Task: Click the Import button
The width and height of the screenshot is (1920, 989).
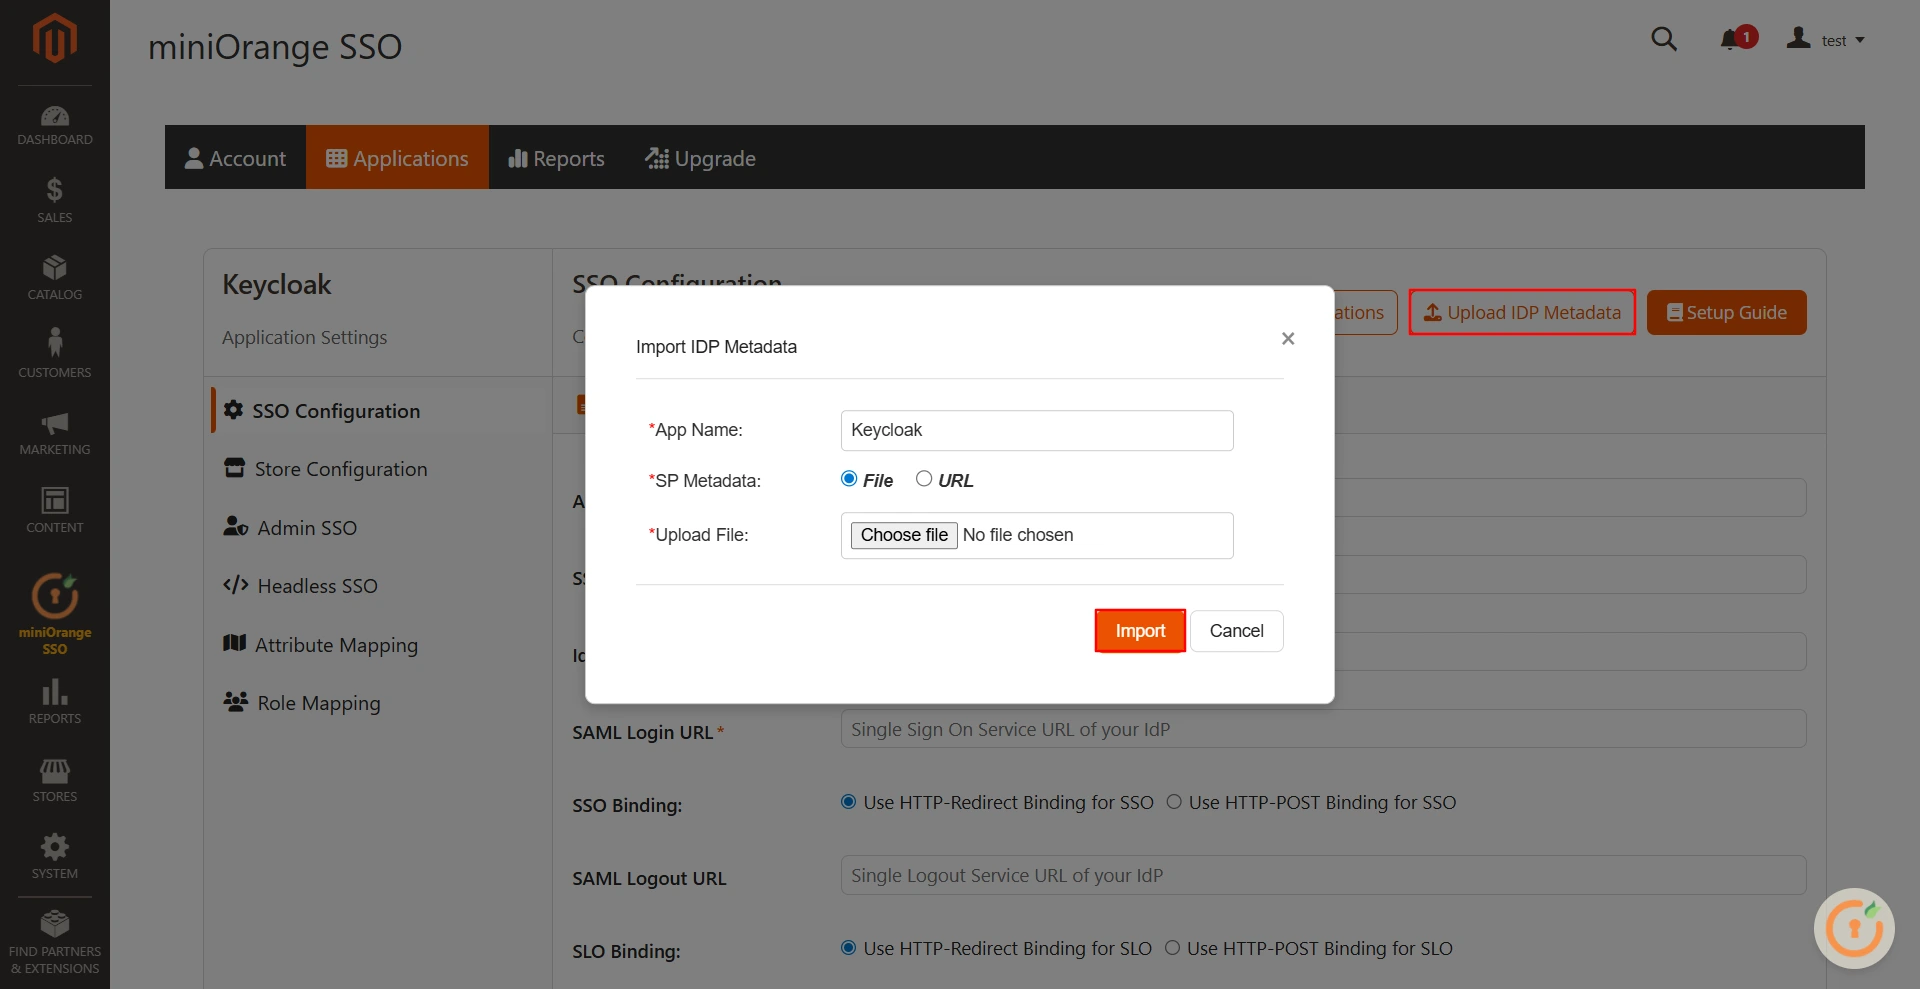Action: coord(1139,630)
